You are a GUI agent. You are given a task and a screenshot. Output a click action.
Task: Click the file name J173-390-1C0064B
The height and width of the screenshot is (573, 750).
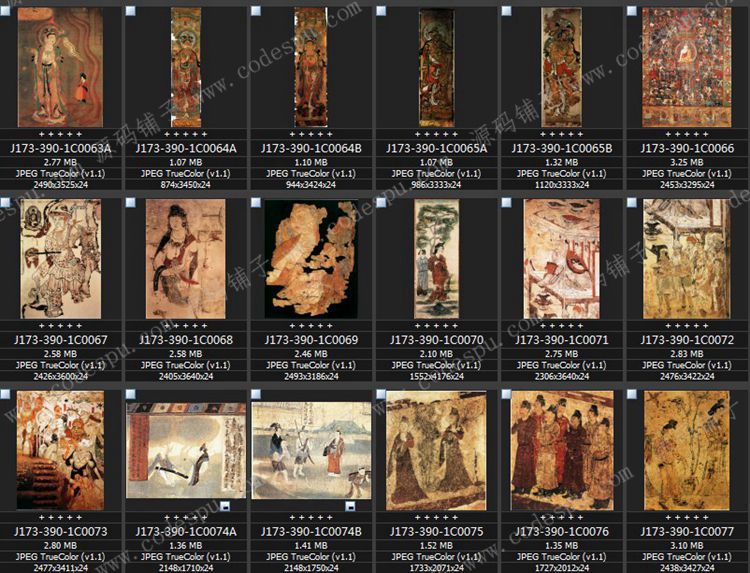pos(311,148)
